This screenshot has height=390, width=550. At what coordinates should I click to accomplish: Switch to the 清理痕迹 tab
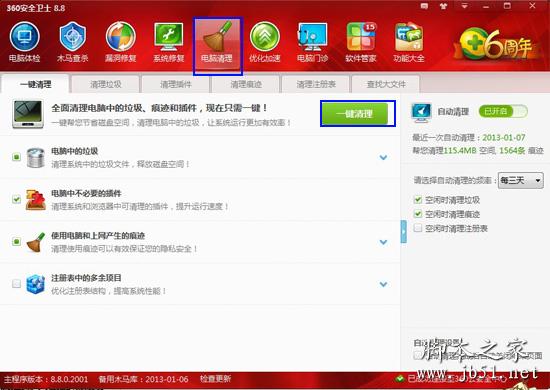[x=246, y=84]
